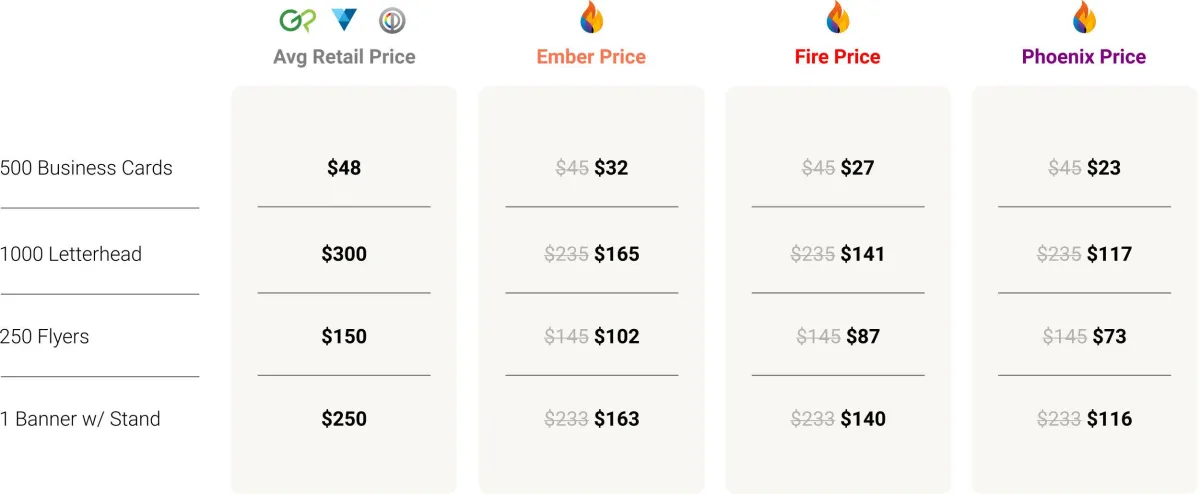
Task: Click Phoenix $116 banner price
Action: tap(1110, 418)
